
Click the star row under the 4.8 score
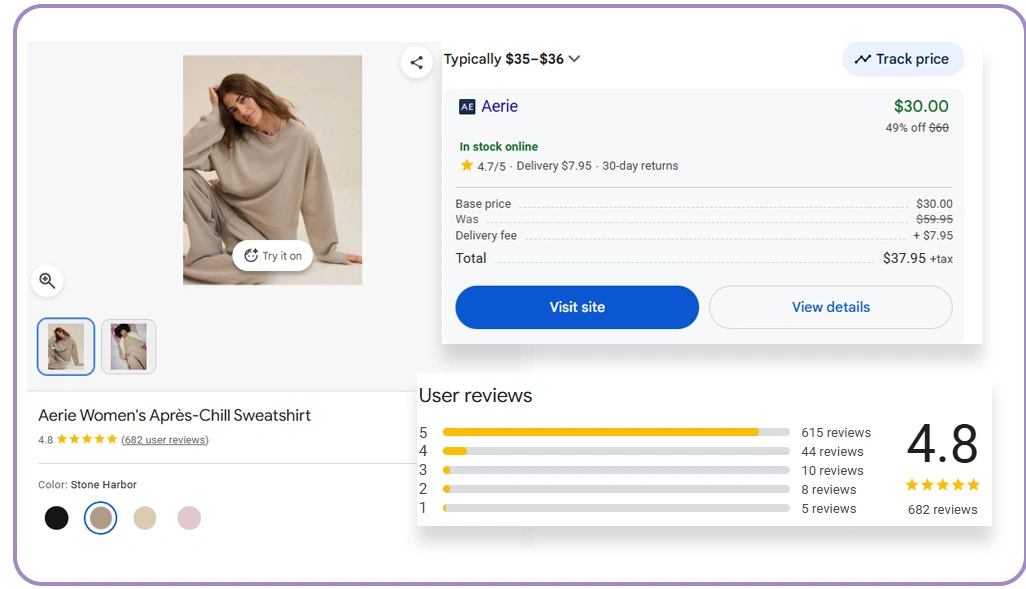pyautogui.click(x=941, y=484)
